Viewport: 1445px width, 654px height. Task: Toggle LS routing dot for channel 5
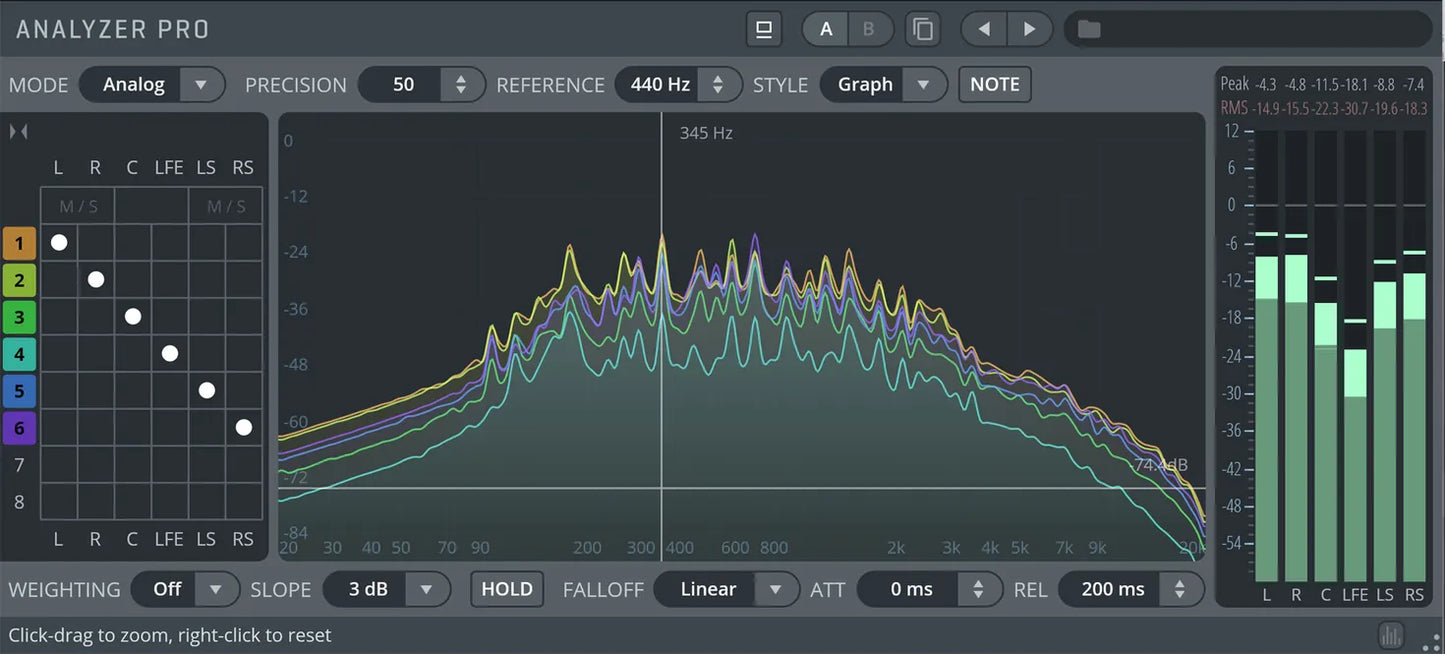tap(207, 390)
